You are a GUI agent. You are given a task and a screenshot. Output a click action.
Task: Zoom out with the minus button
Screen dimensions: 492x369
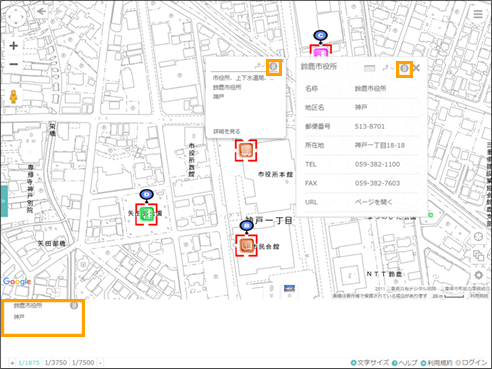[14, 64]
